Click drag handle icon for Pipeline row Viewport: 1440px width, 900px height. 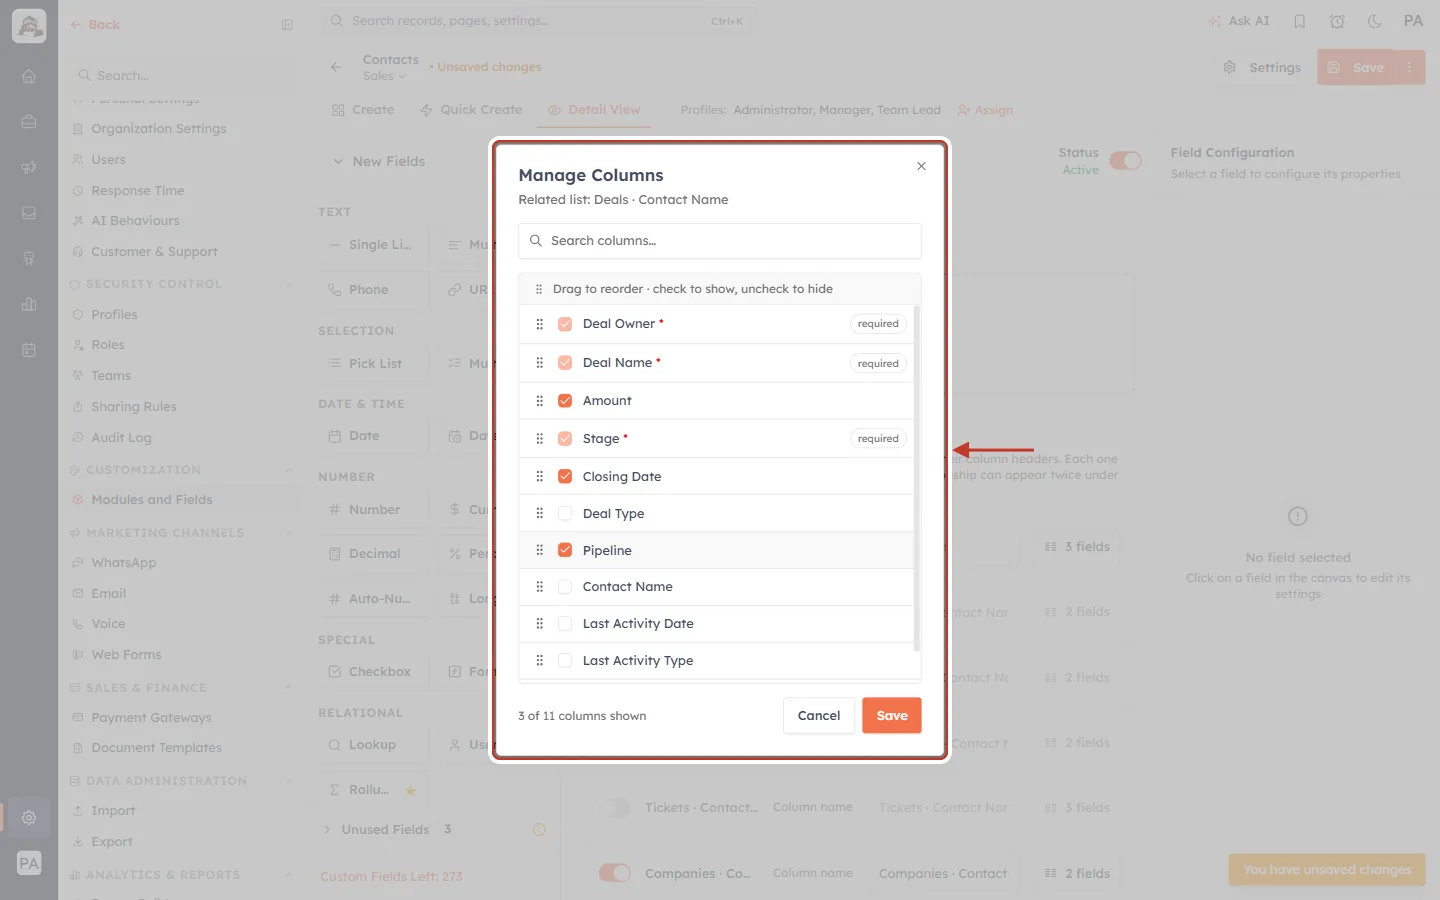pyautogui.click(x=540, y=550)
